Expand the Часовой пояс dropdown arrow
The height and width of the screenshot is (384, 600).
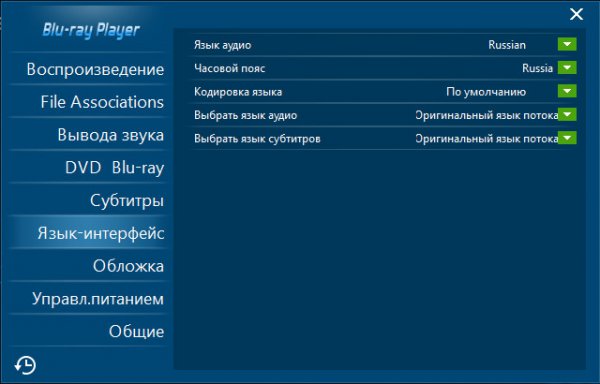click(x=567, y=68)
